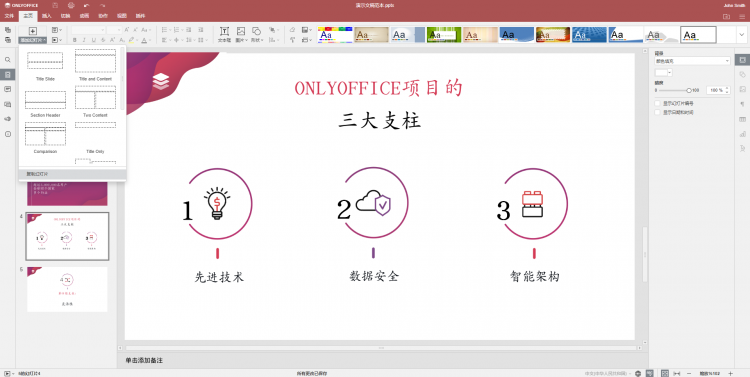Redo the last action
This screenshot has width=750, height=377.
coord(102,5)
